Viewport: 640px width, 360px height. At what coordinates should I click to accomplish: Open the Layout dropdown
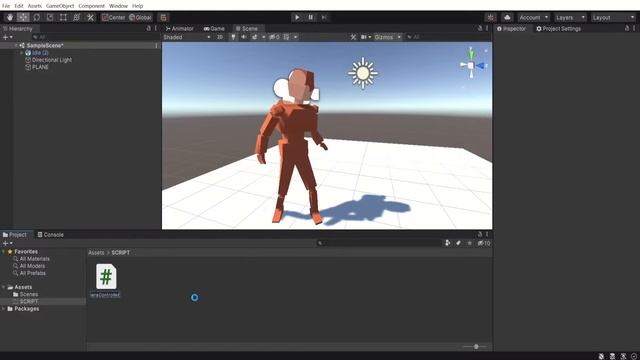tap(613, 18)
